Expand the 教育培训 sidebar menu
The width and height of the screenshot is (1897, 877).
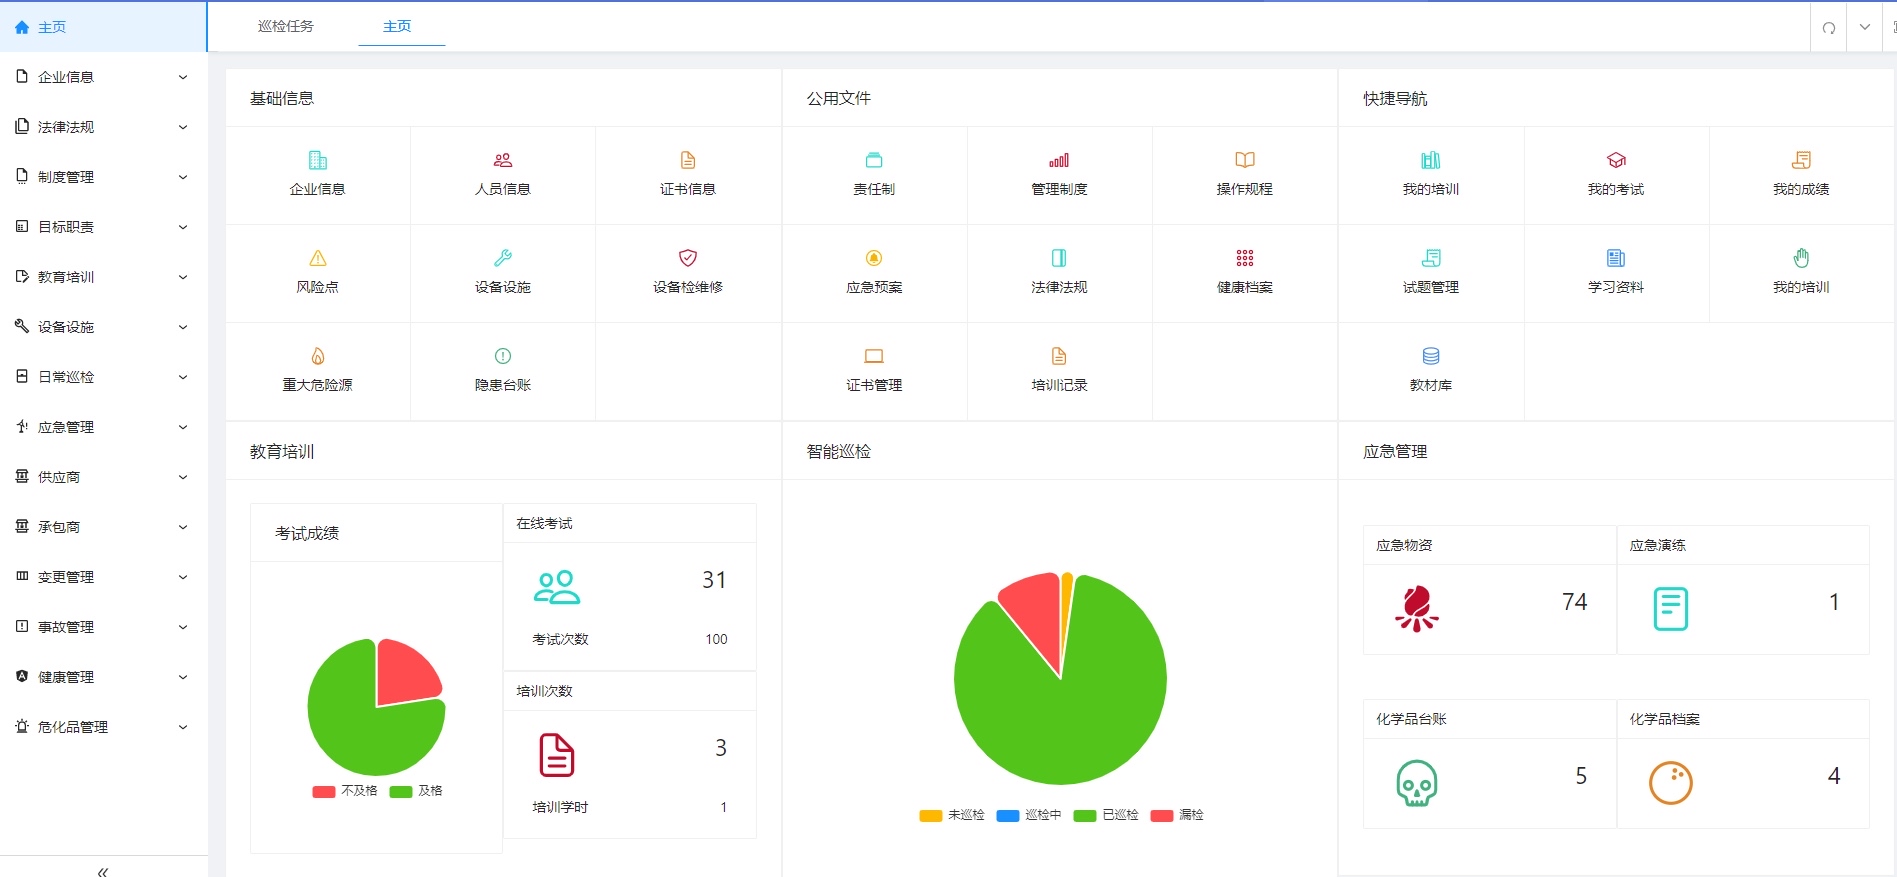click(x=104, y=277)
